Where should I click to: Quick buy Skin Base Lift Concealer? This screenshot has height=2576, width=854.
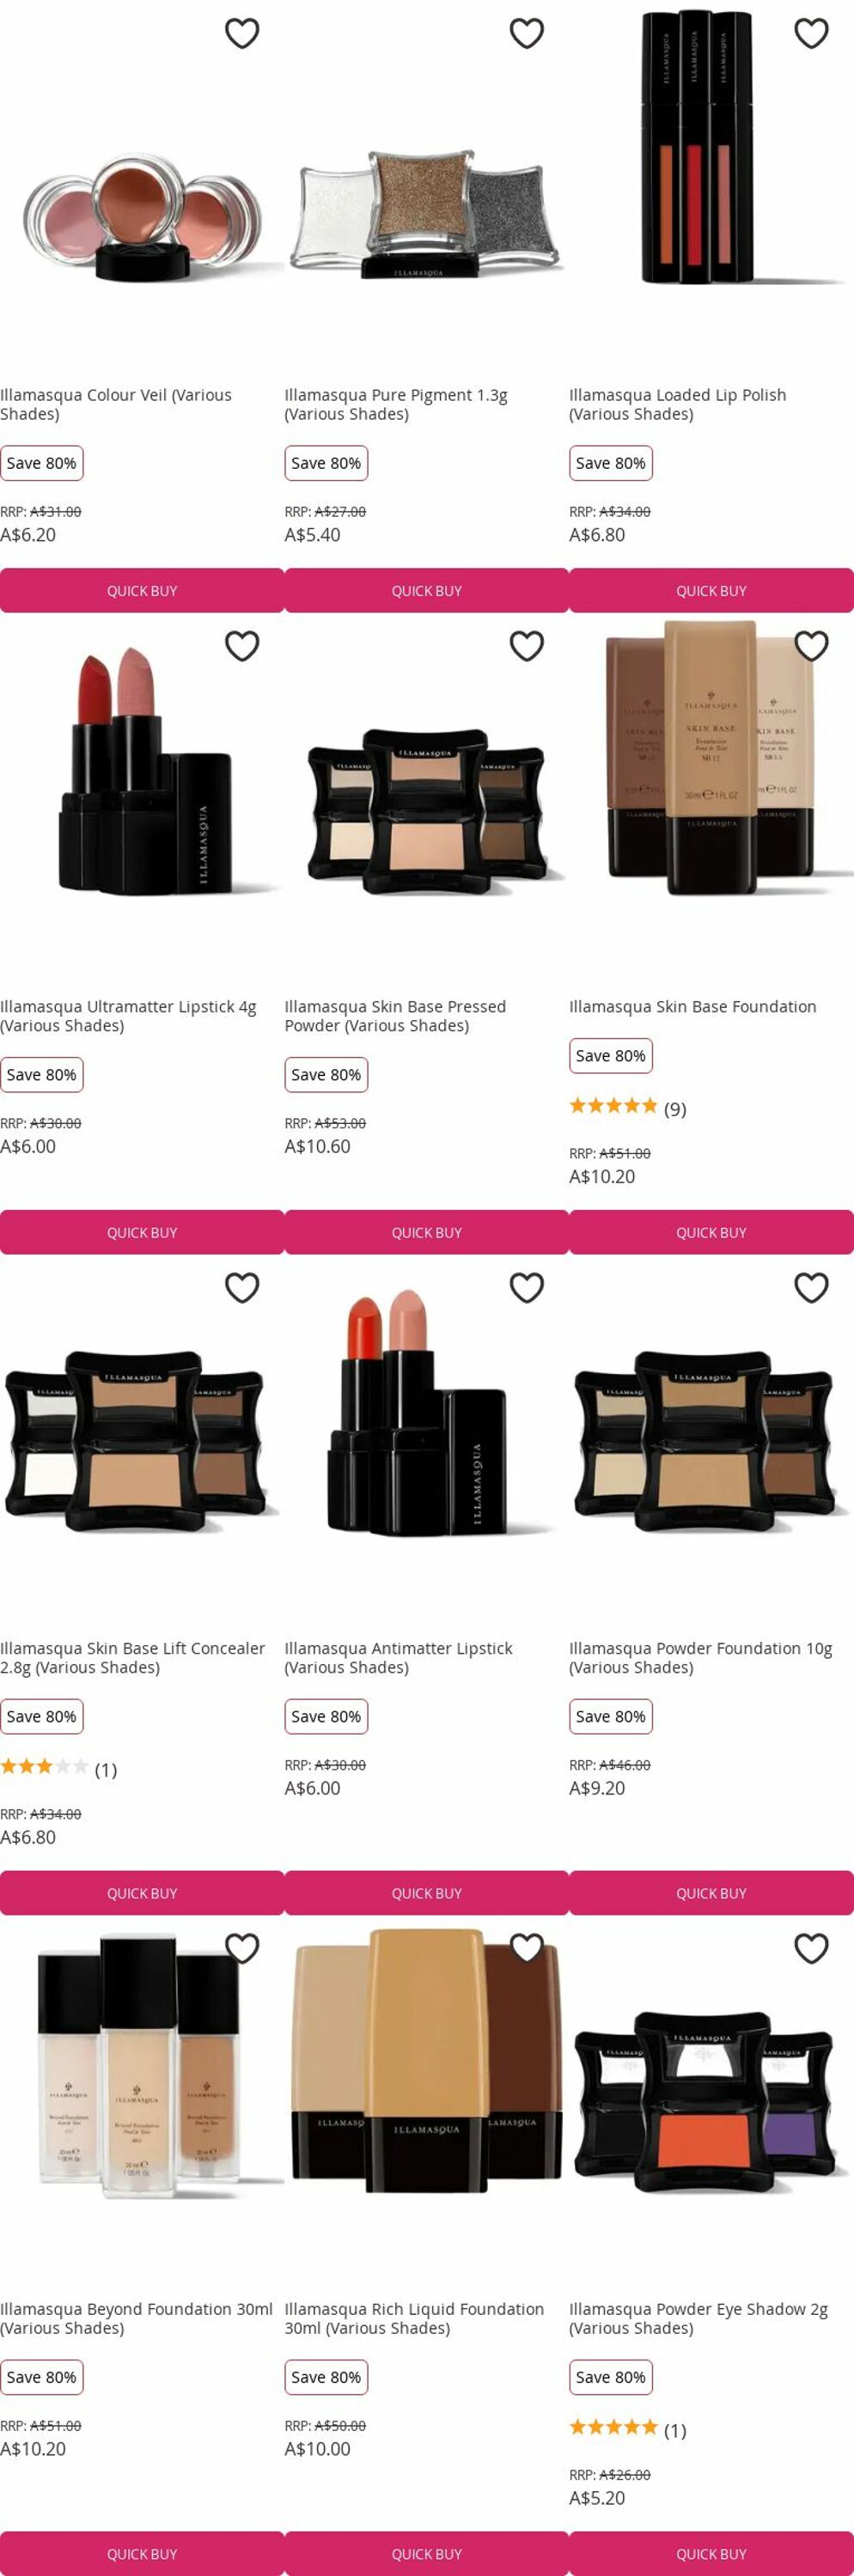click(142, 1893)
